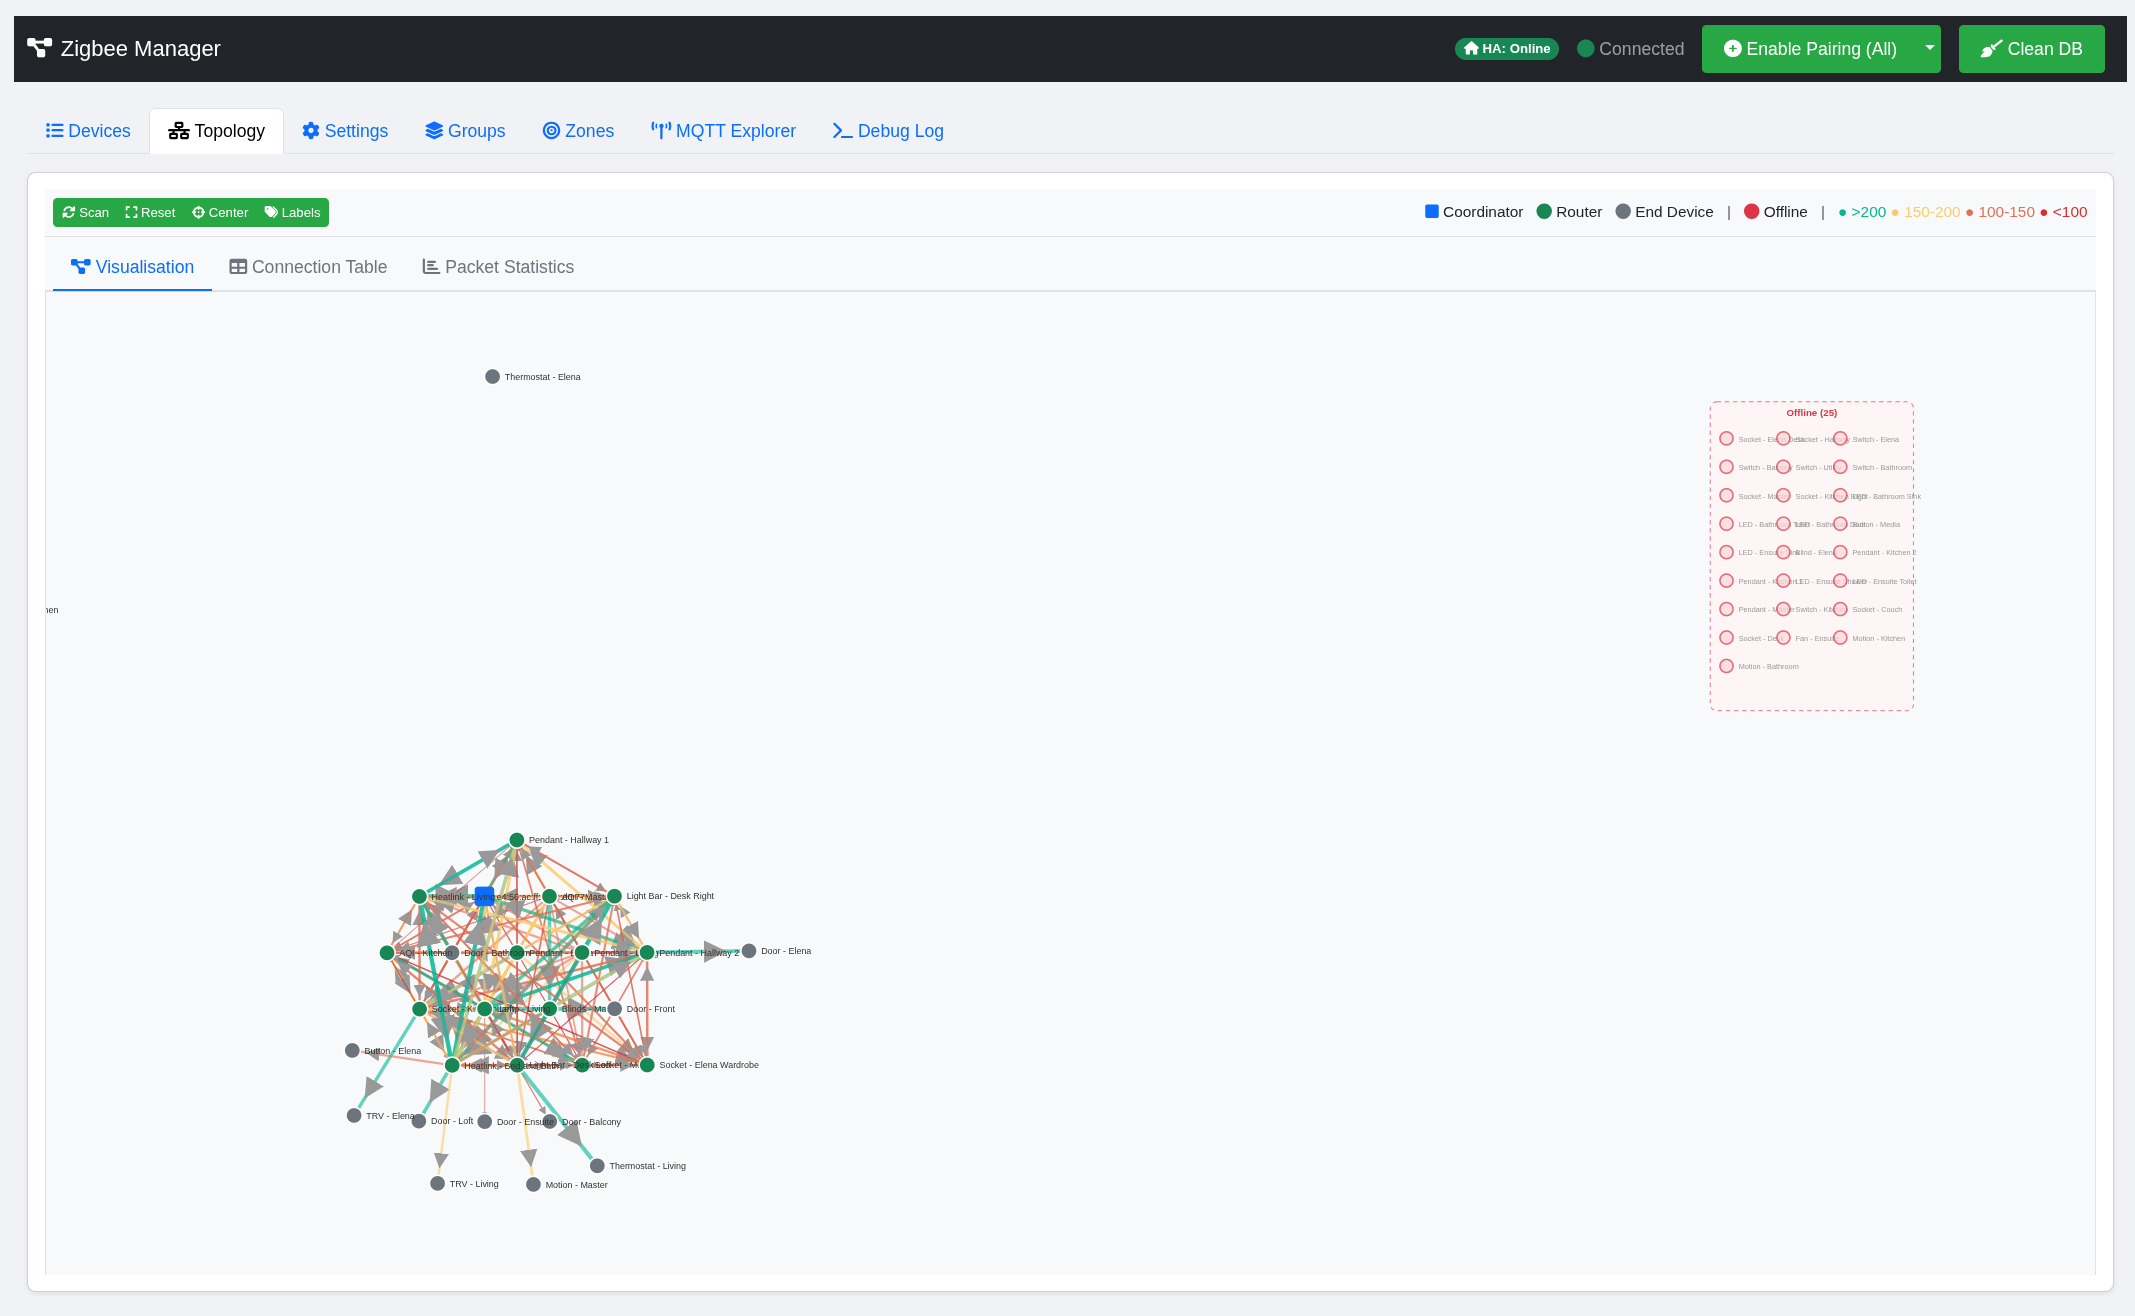Open the Zones tab
This screenshot has height=1316, width=2135.
578,131
